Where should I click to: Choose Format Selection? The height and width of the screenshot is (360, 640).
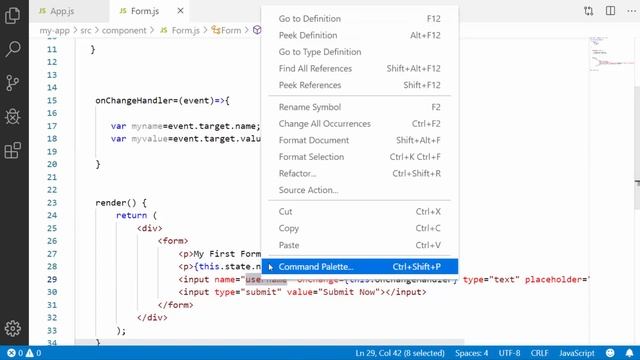[x=360, y=157]
